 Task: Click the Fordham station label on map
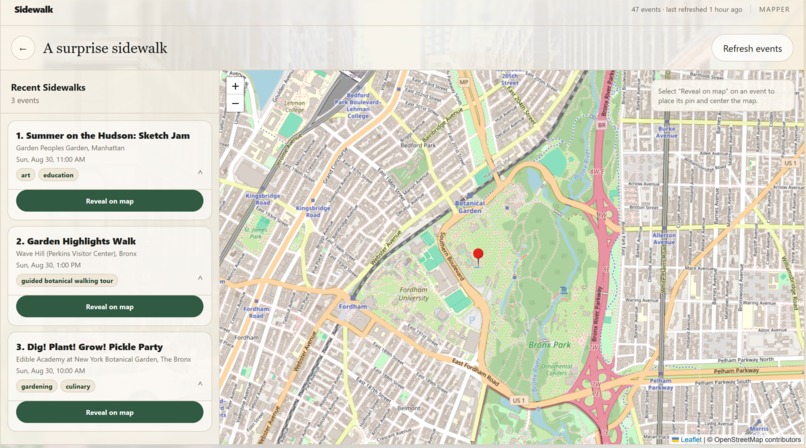[x=353, y=307]
